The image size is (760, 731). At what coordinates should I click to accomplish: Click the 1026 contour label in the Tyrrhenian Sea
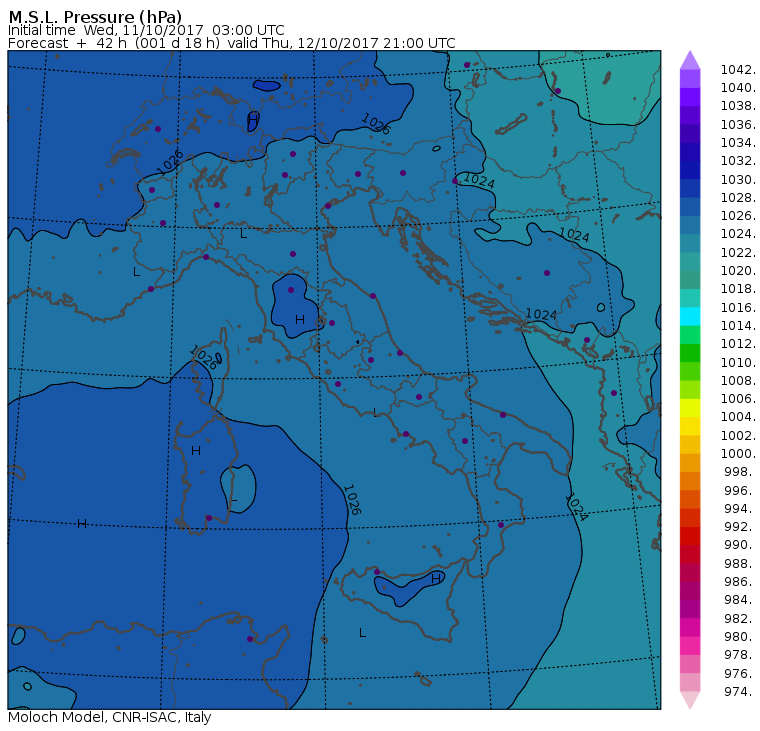[x=352, y=499]
